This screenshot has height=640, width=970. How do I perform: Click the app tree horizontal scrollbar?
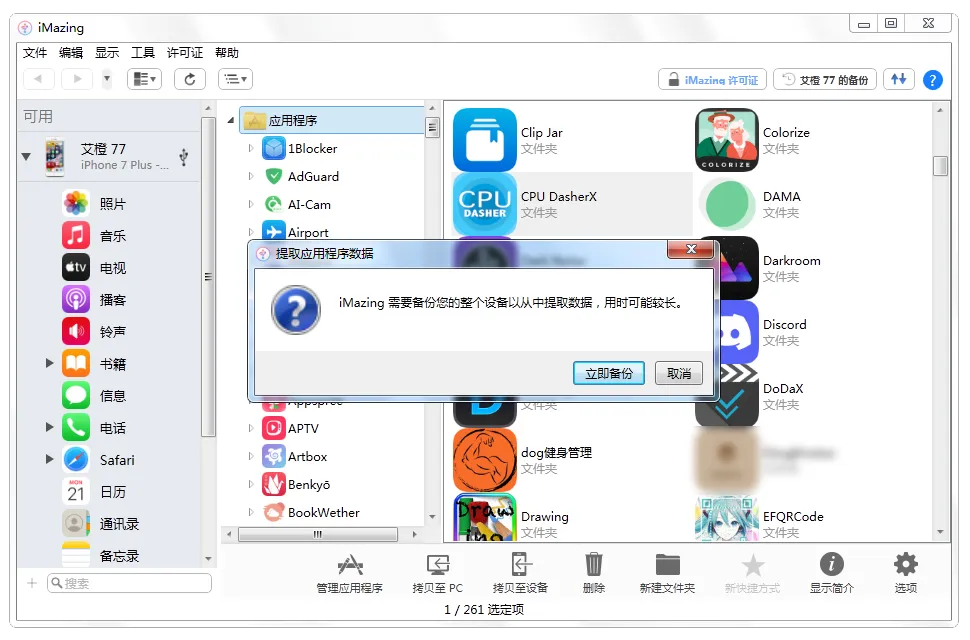(x=318, y=534)
